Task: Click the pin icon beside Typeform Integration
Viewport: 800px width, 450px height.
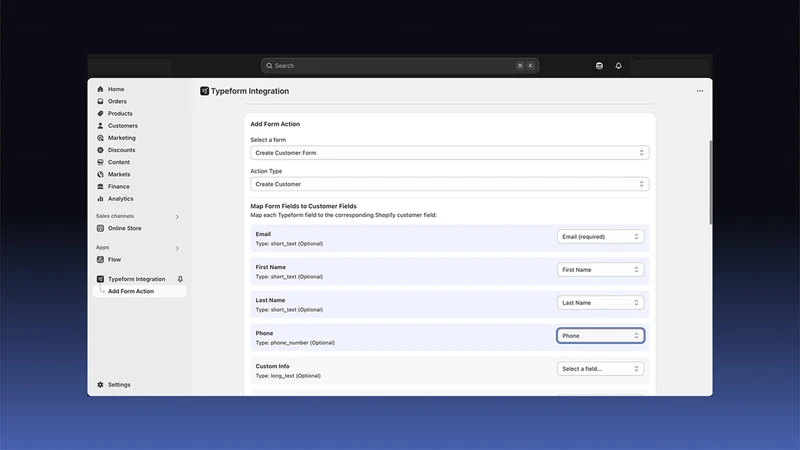Action: (180, 279)
